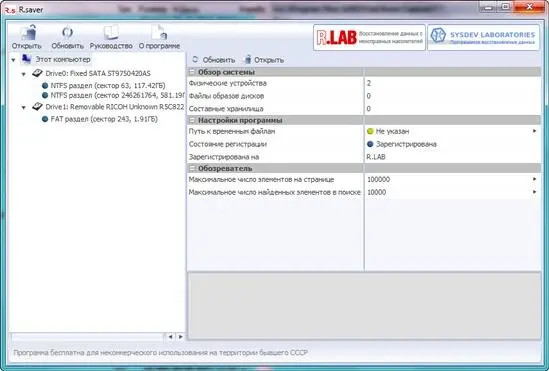Collapse the Drive0 Fixed SATA node
The image size is (549, 371).
click(x=23, y=74)
